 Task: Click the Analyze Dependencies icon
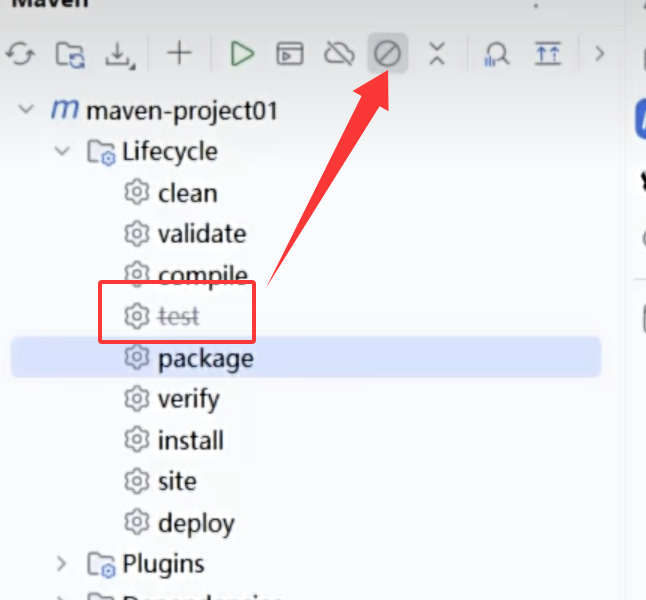pyautogui.click(x=496, y=54)
